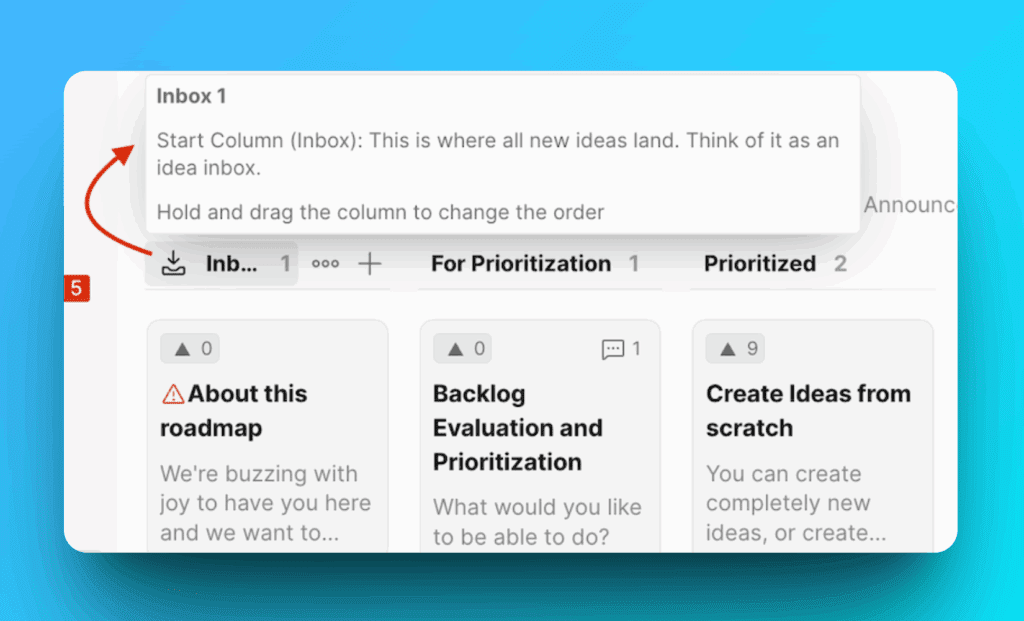Upvote the "Create Ideas from scratch" card
Image resolution: width=1024 pixels, height=621 pixels.
pyautogui.click(x=737, y=349)
